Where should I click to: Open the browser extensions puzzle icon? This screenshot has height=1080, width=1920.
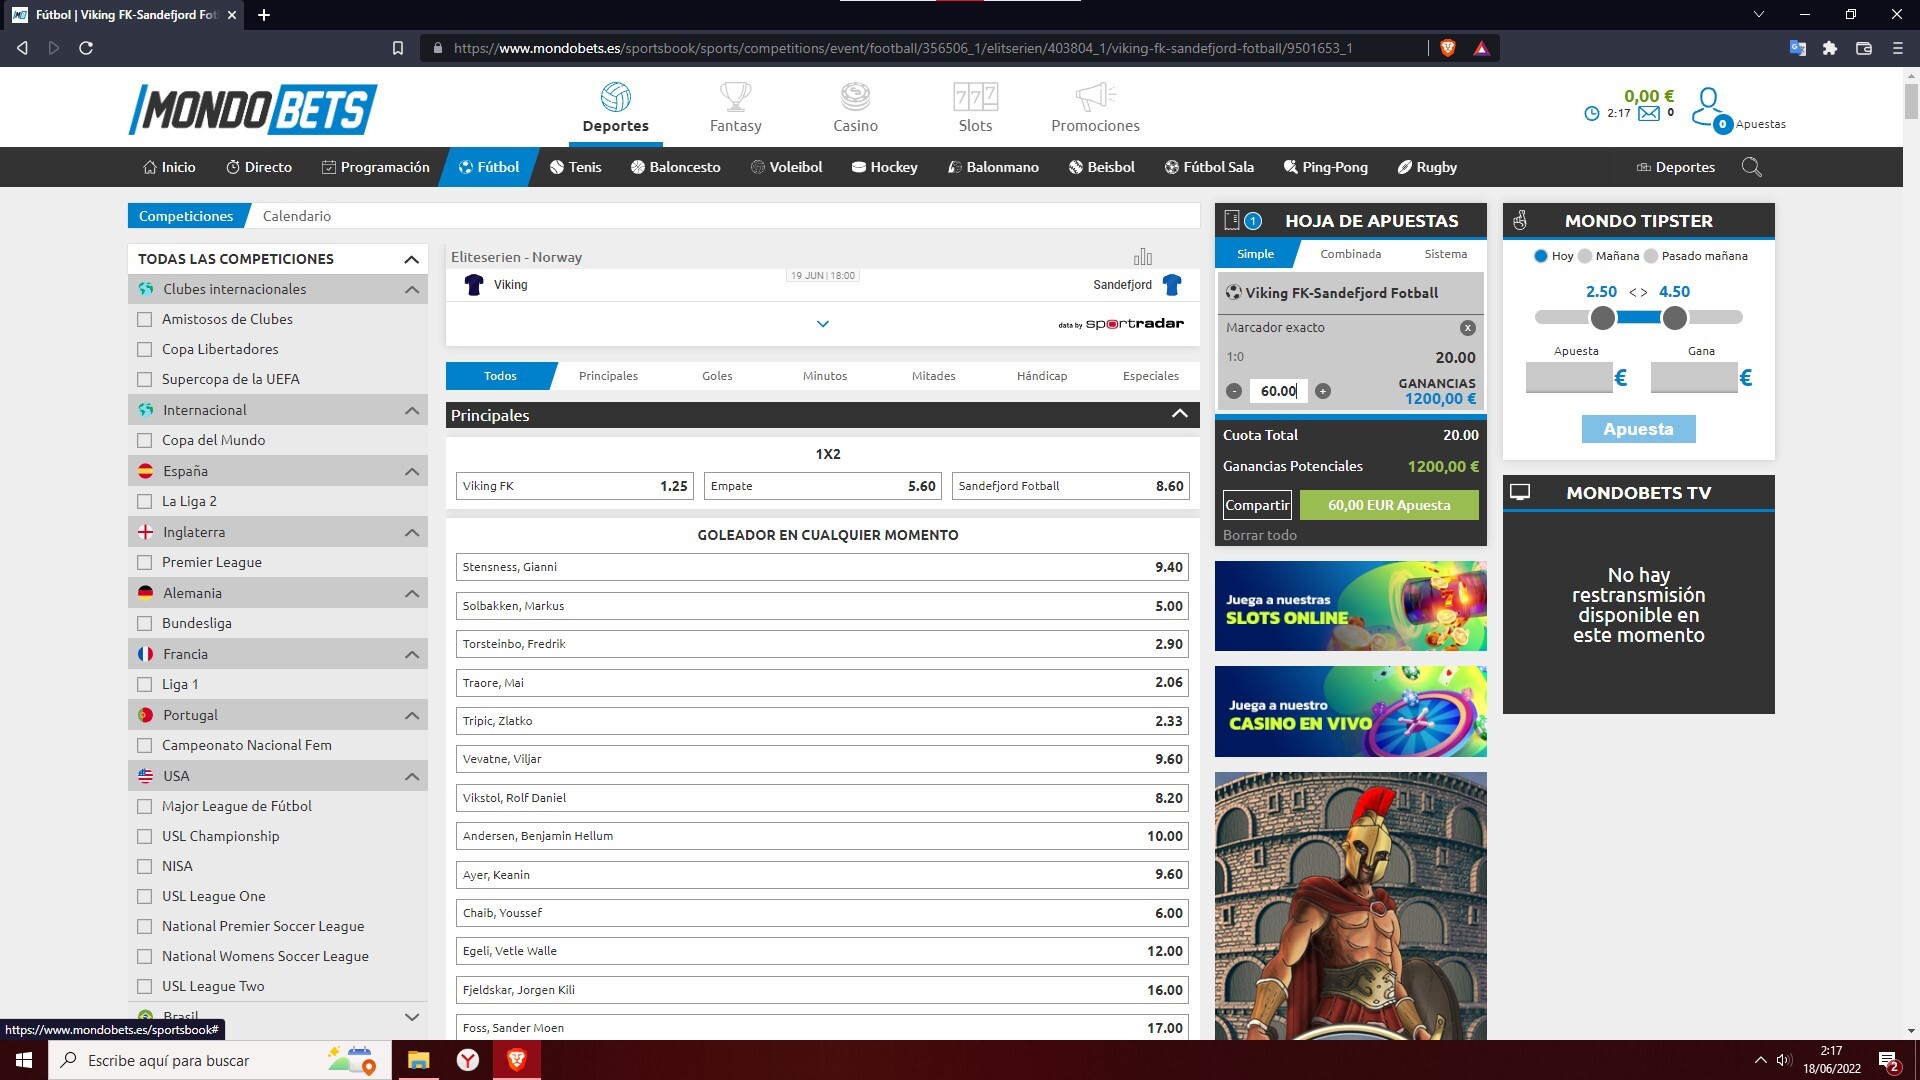coord(1830,48)
